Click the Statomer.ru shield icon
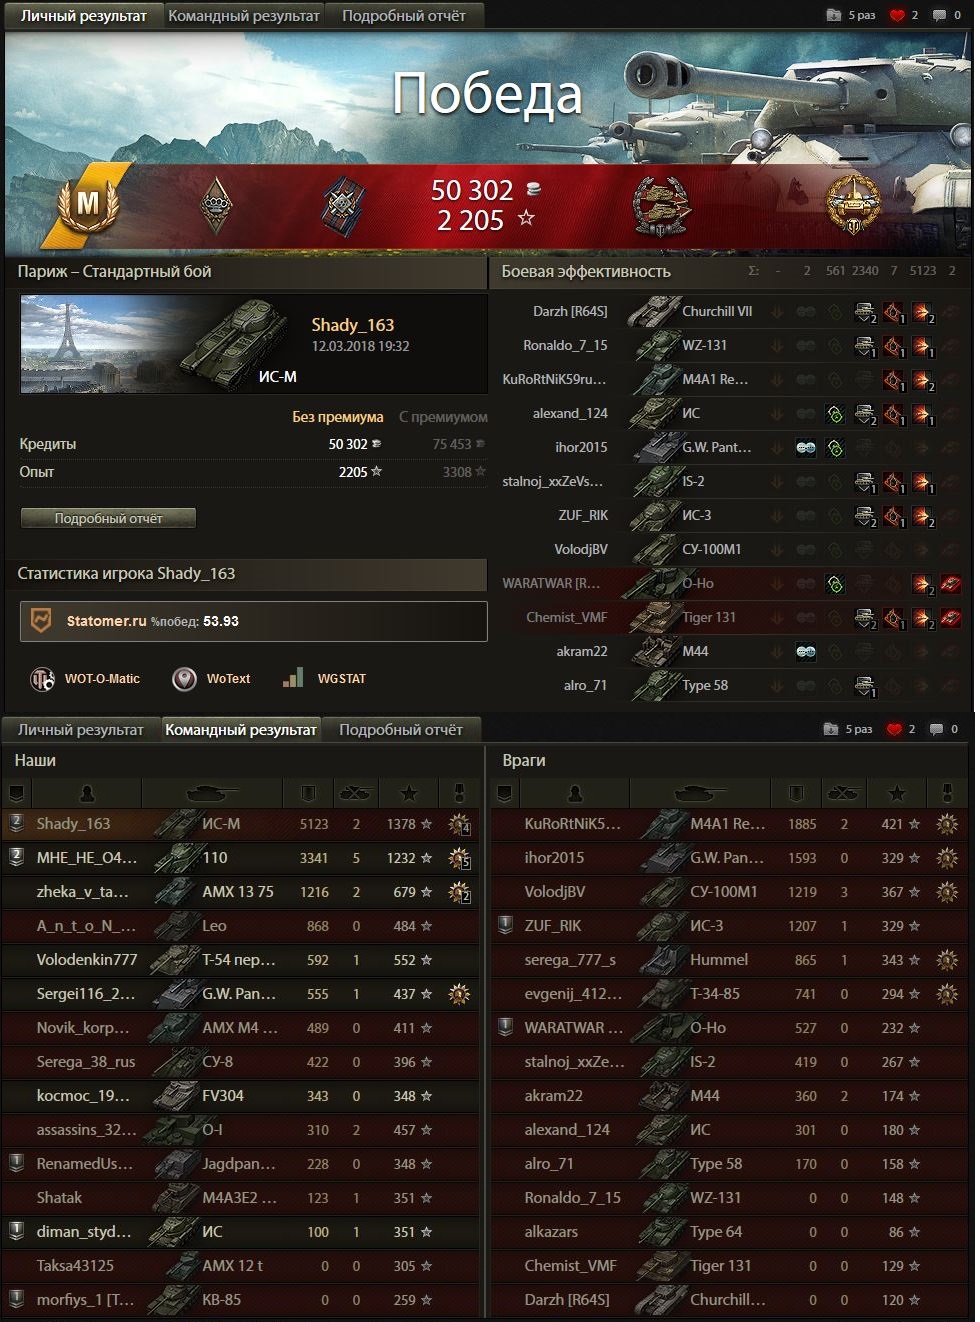The image size is (980, 1322). pos(42,621)
